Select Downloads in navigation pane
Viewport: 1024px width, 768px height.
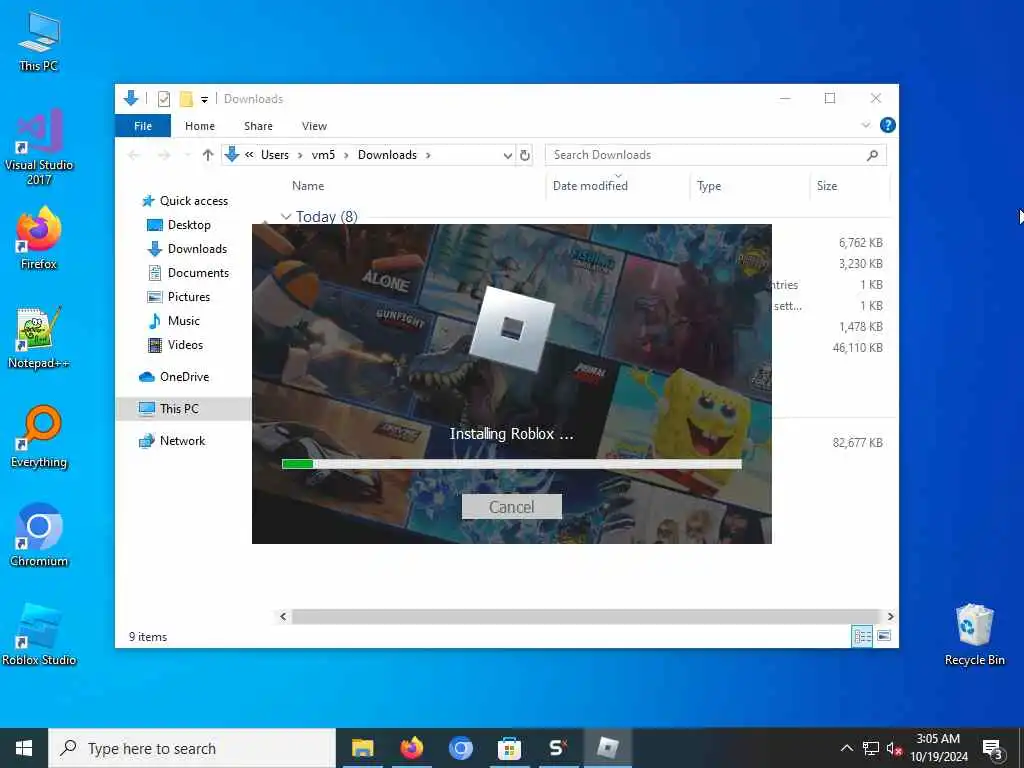click(x=197, y=249)
